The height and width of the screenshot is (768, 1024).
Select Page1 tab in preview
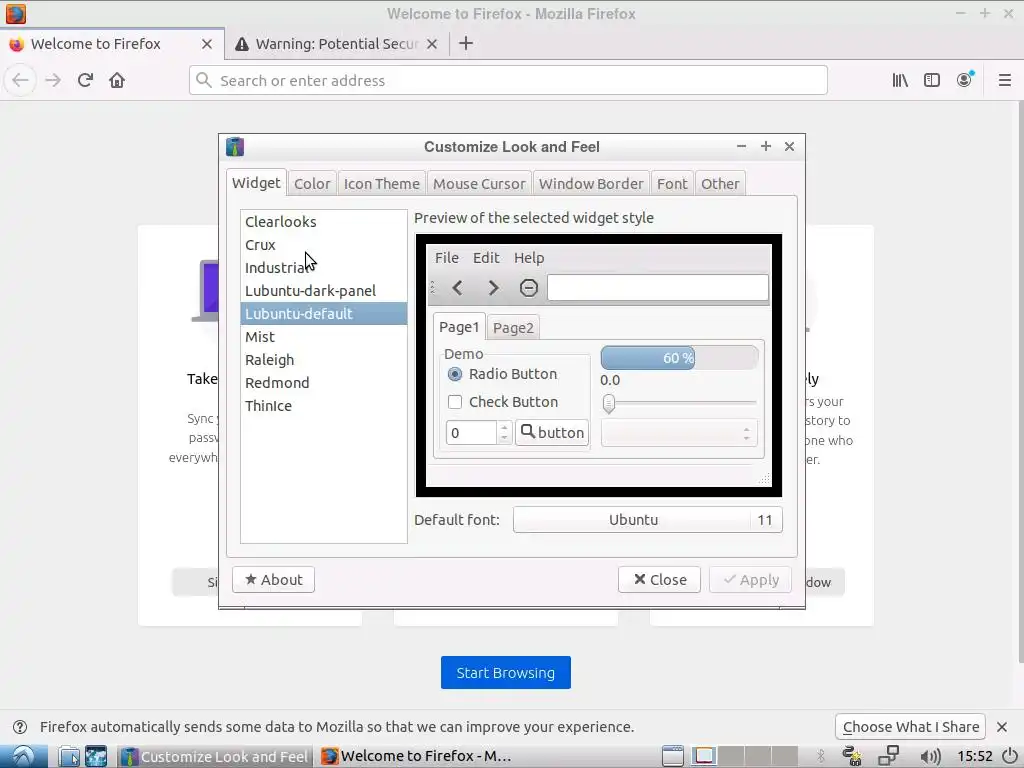tap(459, 327)
